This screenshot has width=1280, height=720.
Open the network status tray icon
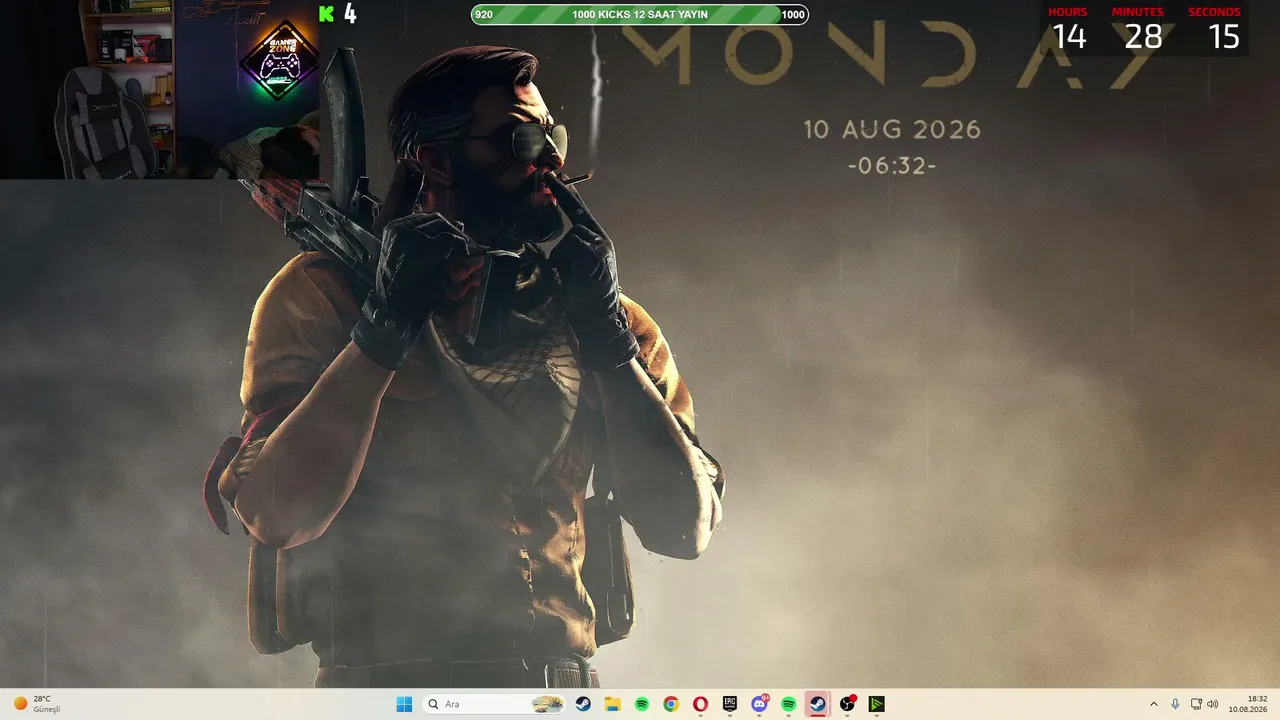(x=1196, y=704)
